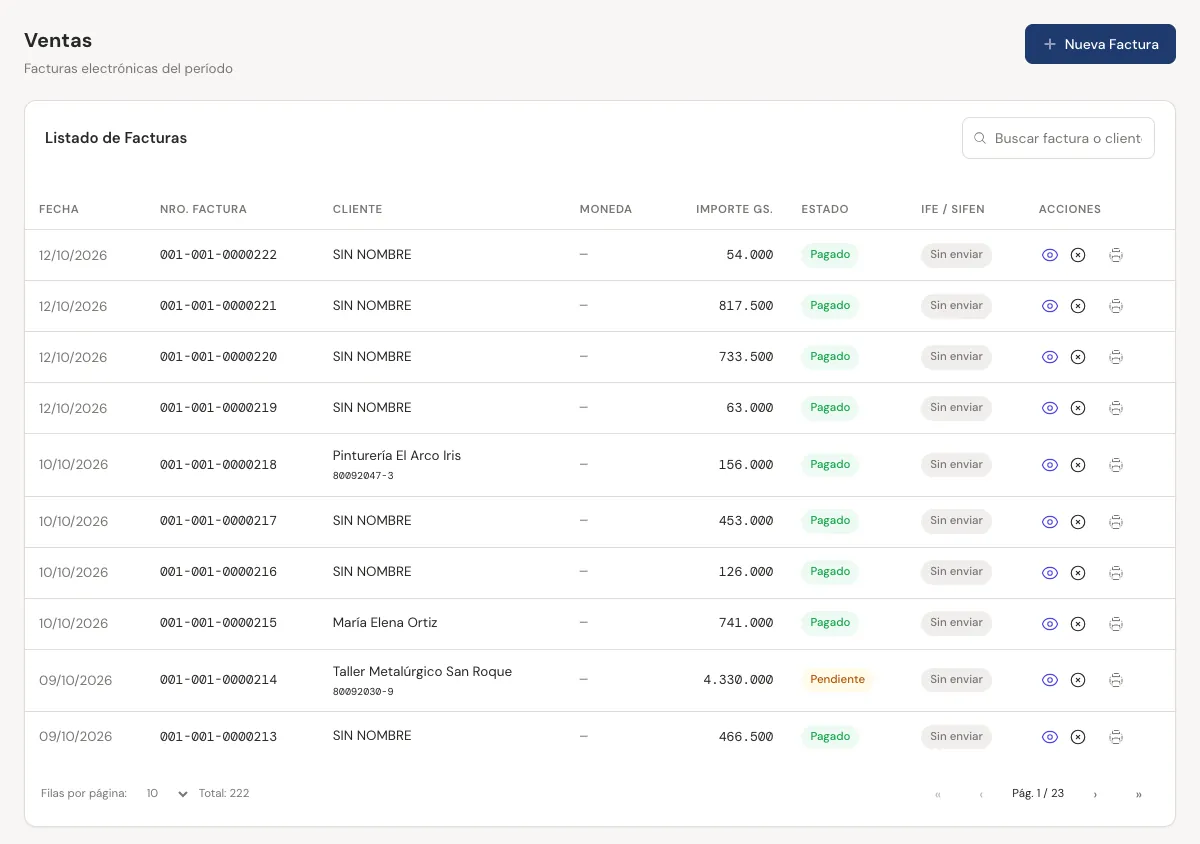
Task: Select client name María Elena Ortiz
Action: (385, 622)
